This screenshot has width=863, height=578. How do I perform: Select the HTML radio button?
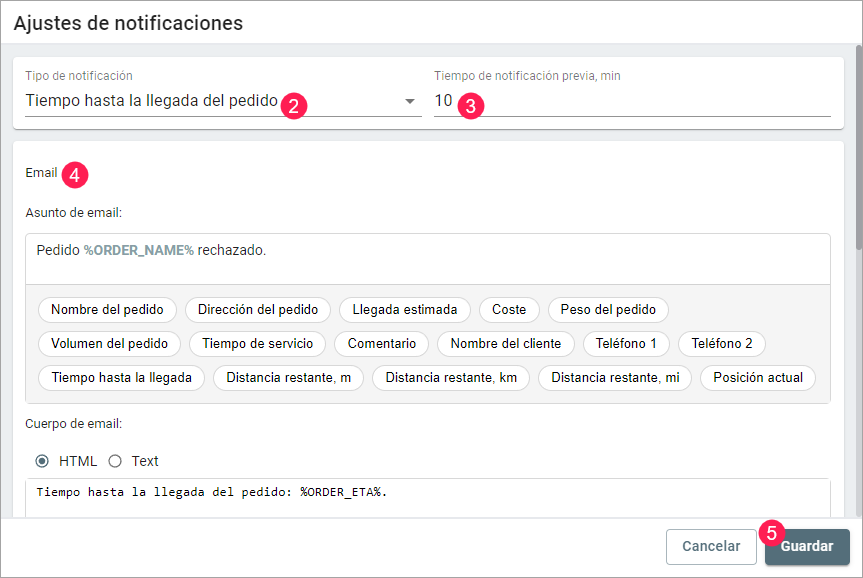42,461
